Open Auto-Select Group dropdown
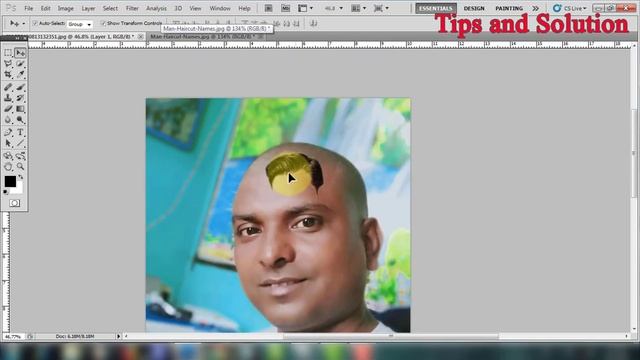The width and height of the screenshot is (640, 360). coord(79,24)
